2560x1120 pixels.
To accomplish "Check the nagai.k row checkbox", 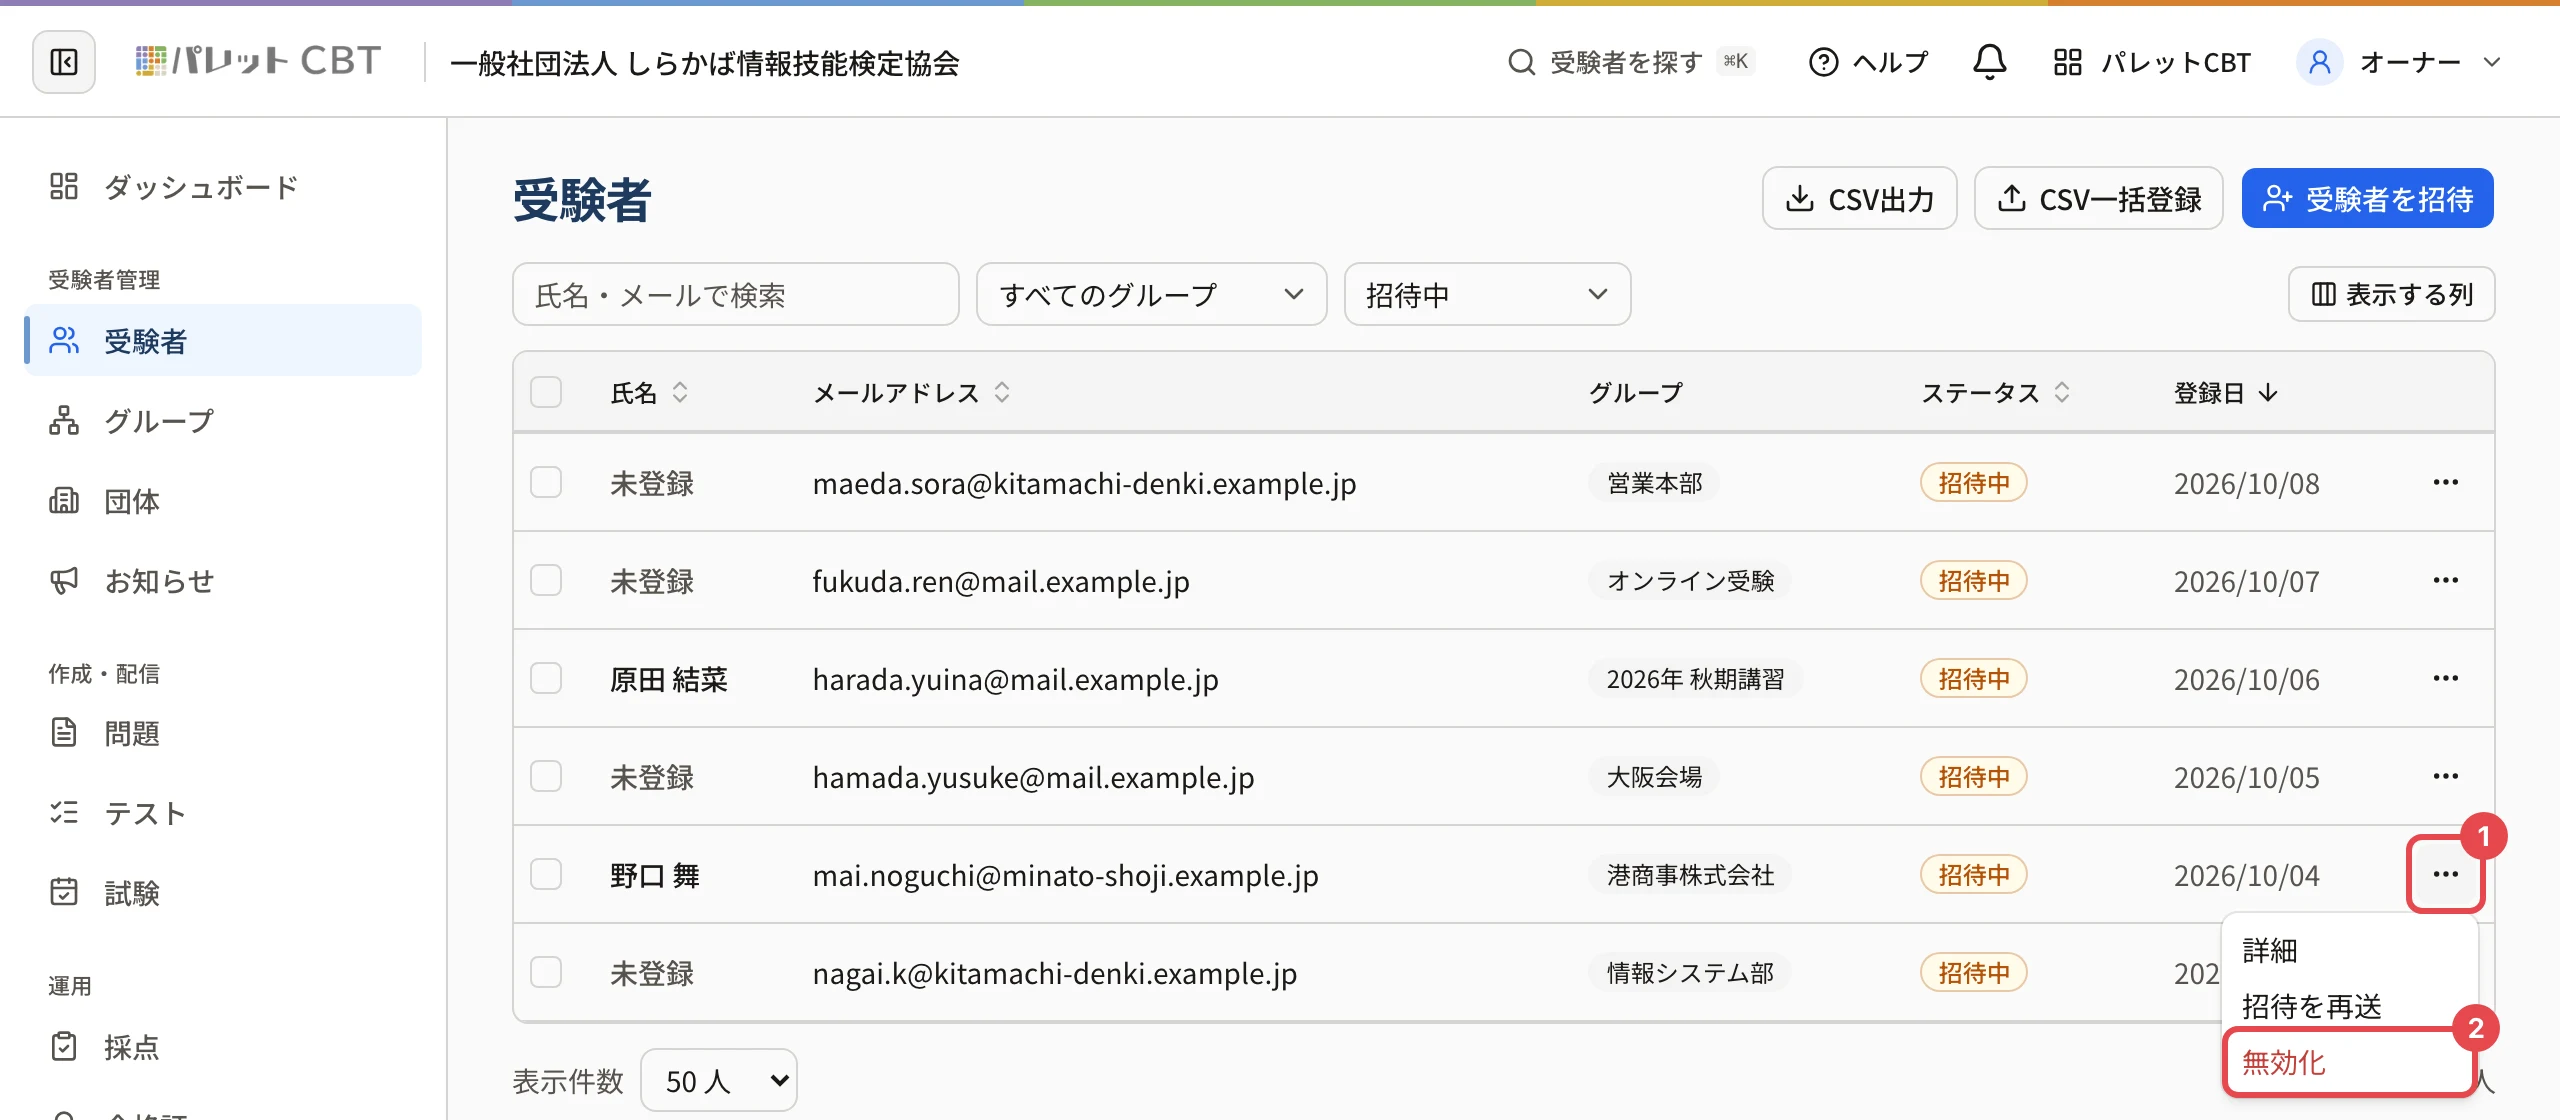I will pos(546,972).
